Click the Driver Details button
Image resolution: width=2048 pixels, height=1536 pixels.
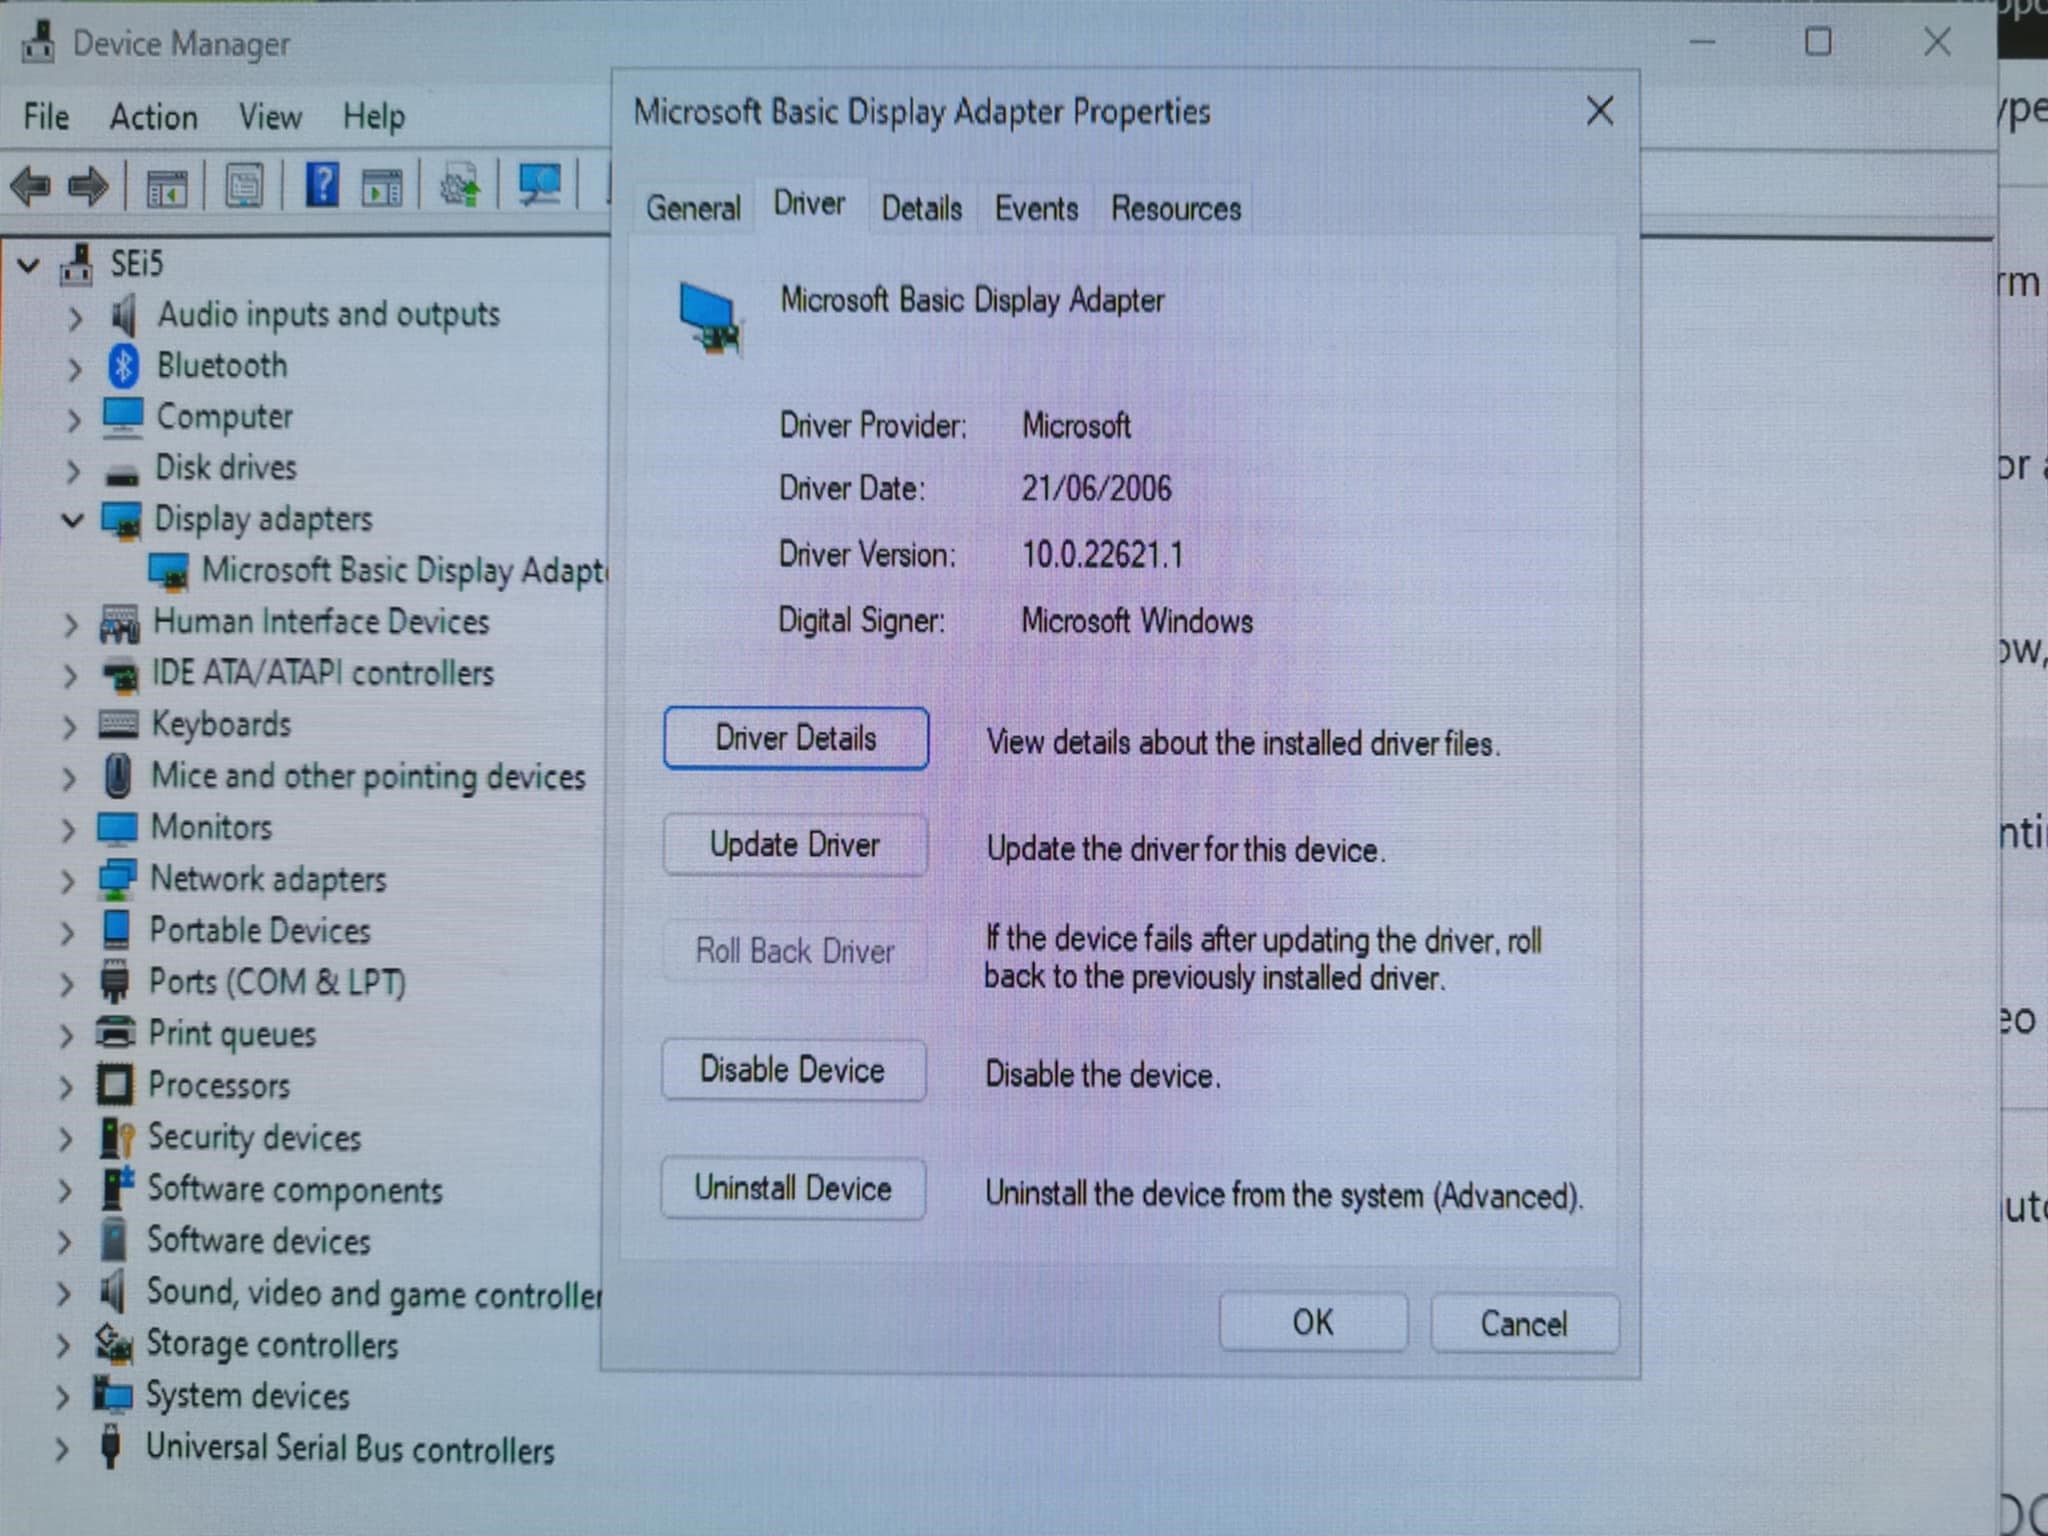pos(796,739)
